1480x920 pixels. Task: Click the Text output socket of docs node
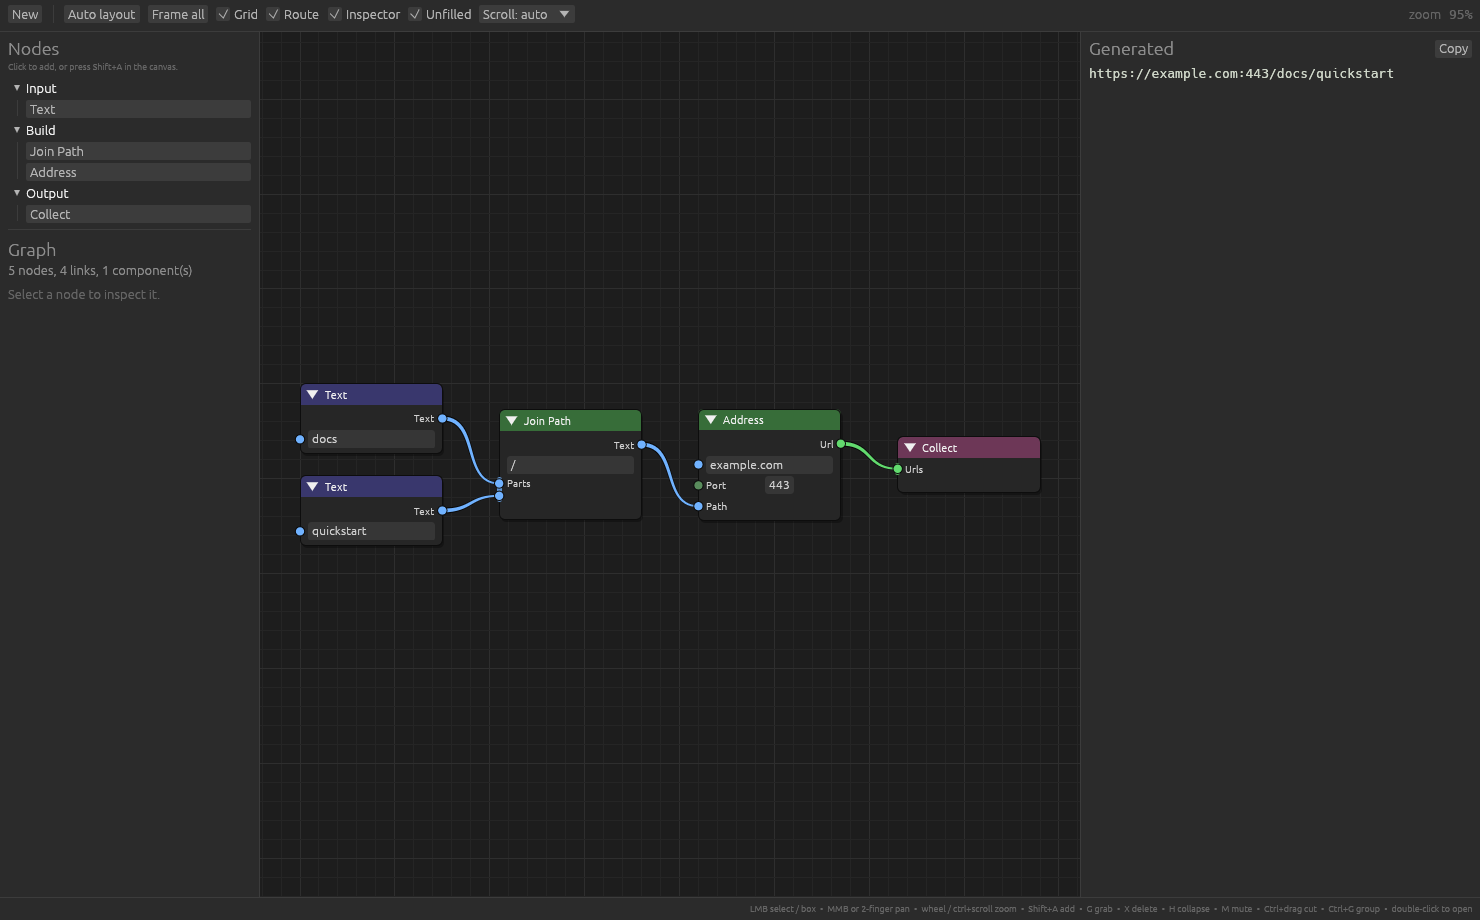click(443, 419)
